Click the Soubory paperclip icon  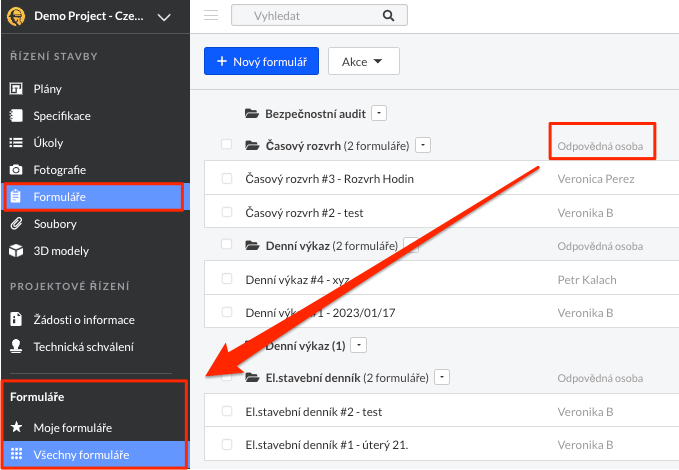coord(16,224)
